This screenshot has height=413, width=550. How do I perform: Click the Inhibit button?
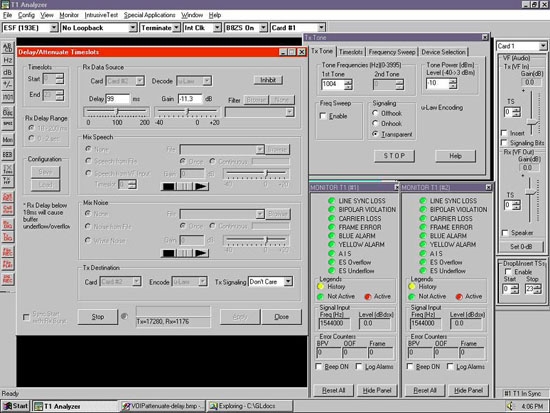(268, 80)
